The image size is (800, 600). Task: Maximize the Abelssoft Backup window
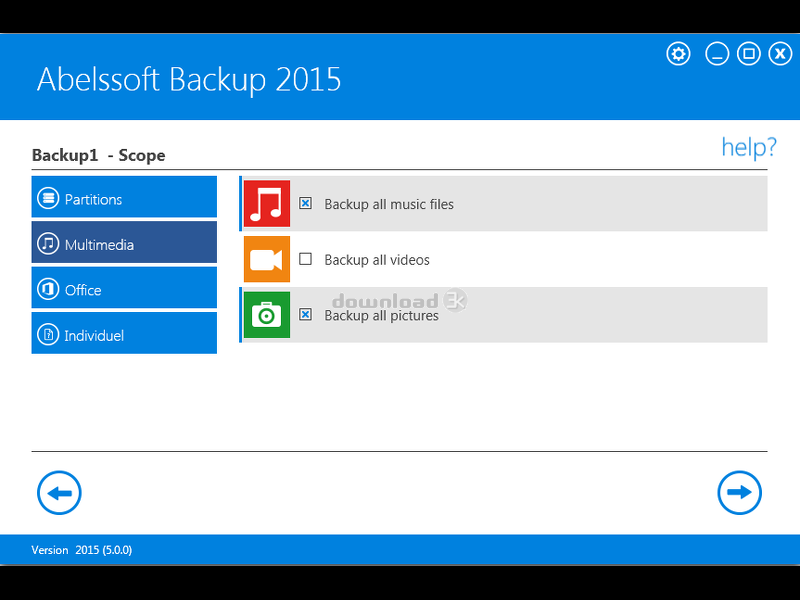tap(748, 54)
